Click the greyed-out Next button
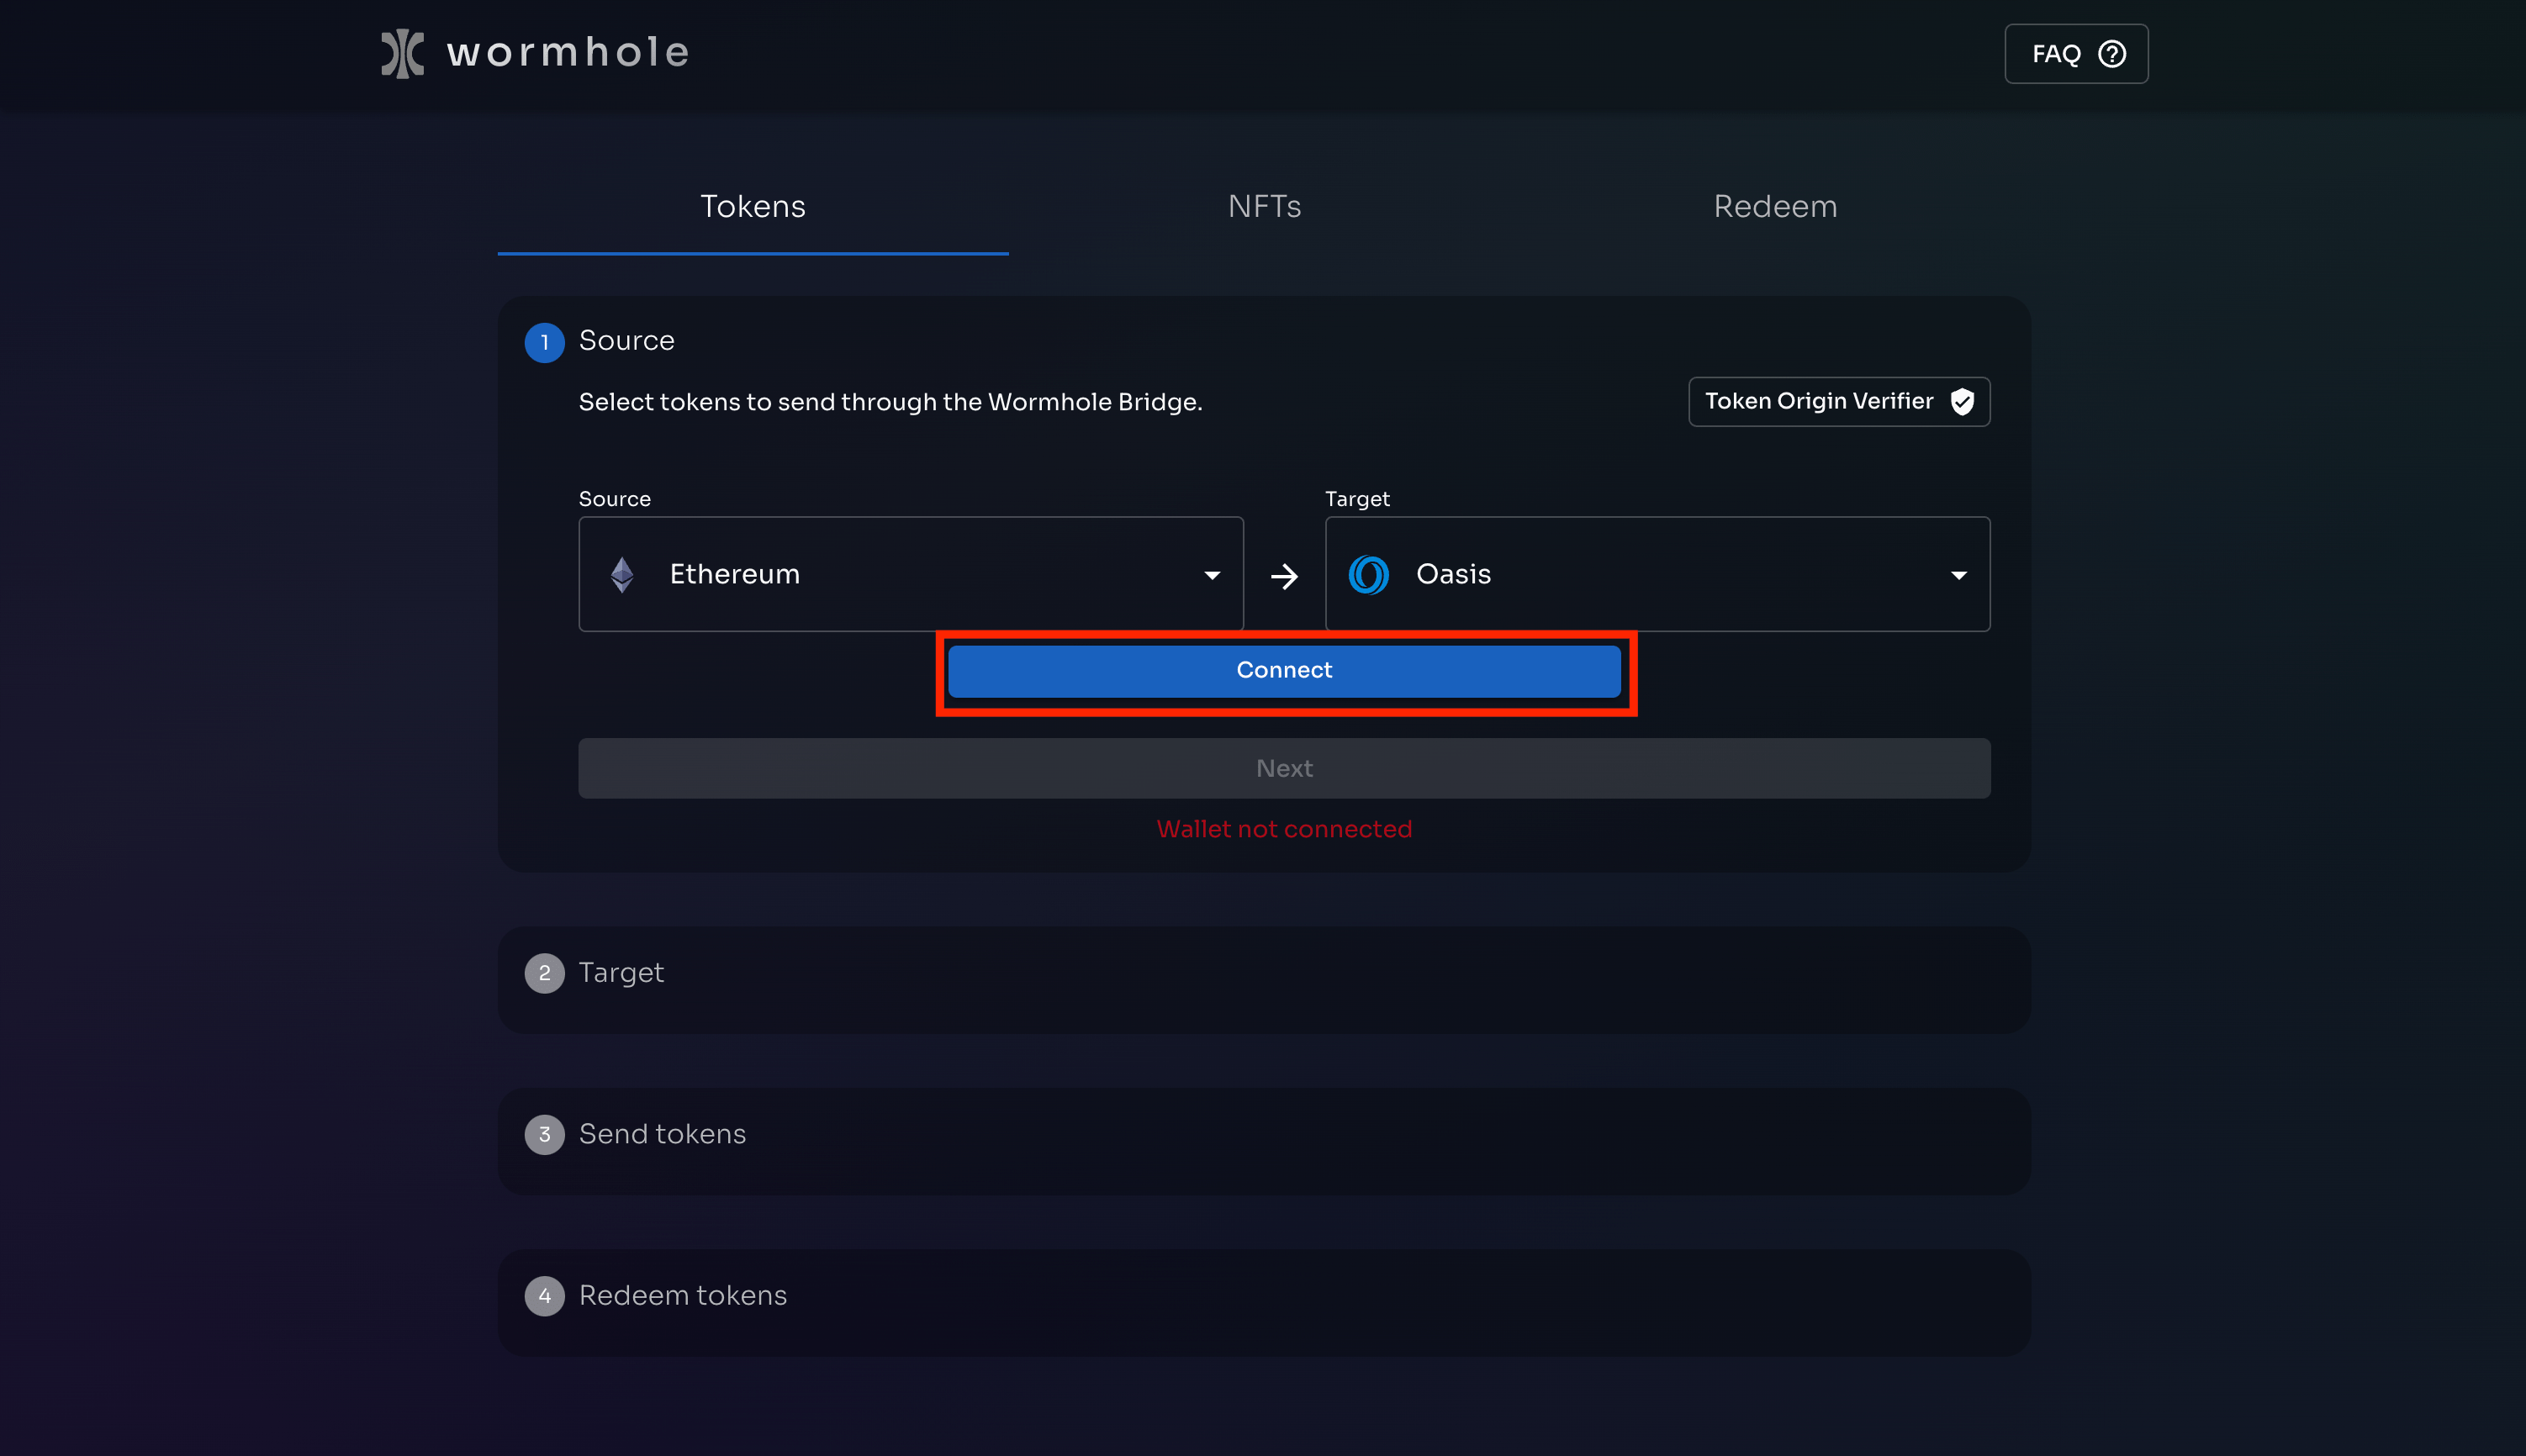Image resolution: width=2526 pixels, height=1456 pixels. 1284,768
